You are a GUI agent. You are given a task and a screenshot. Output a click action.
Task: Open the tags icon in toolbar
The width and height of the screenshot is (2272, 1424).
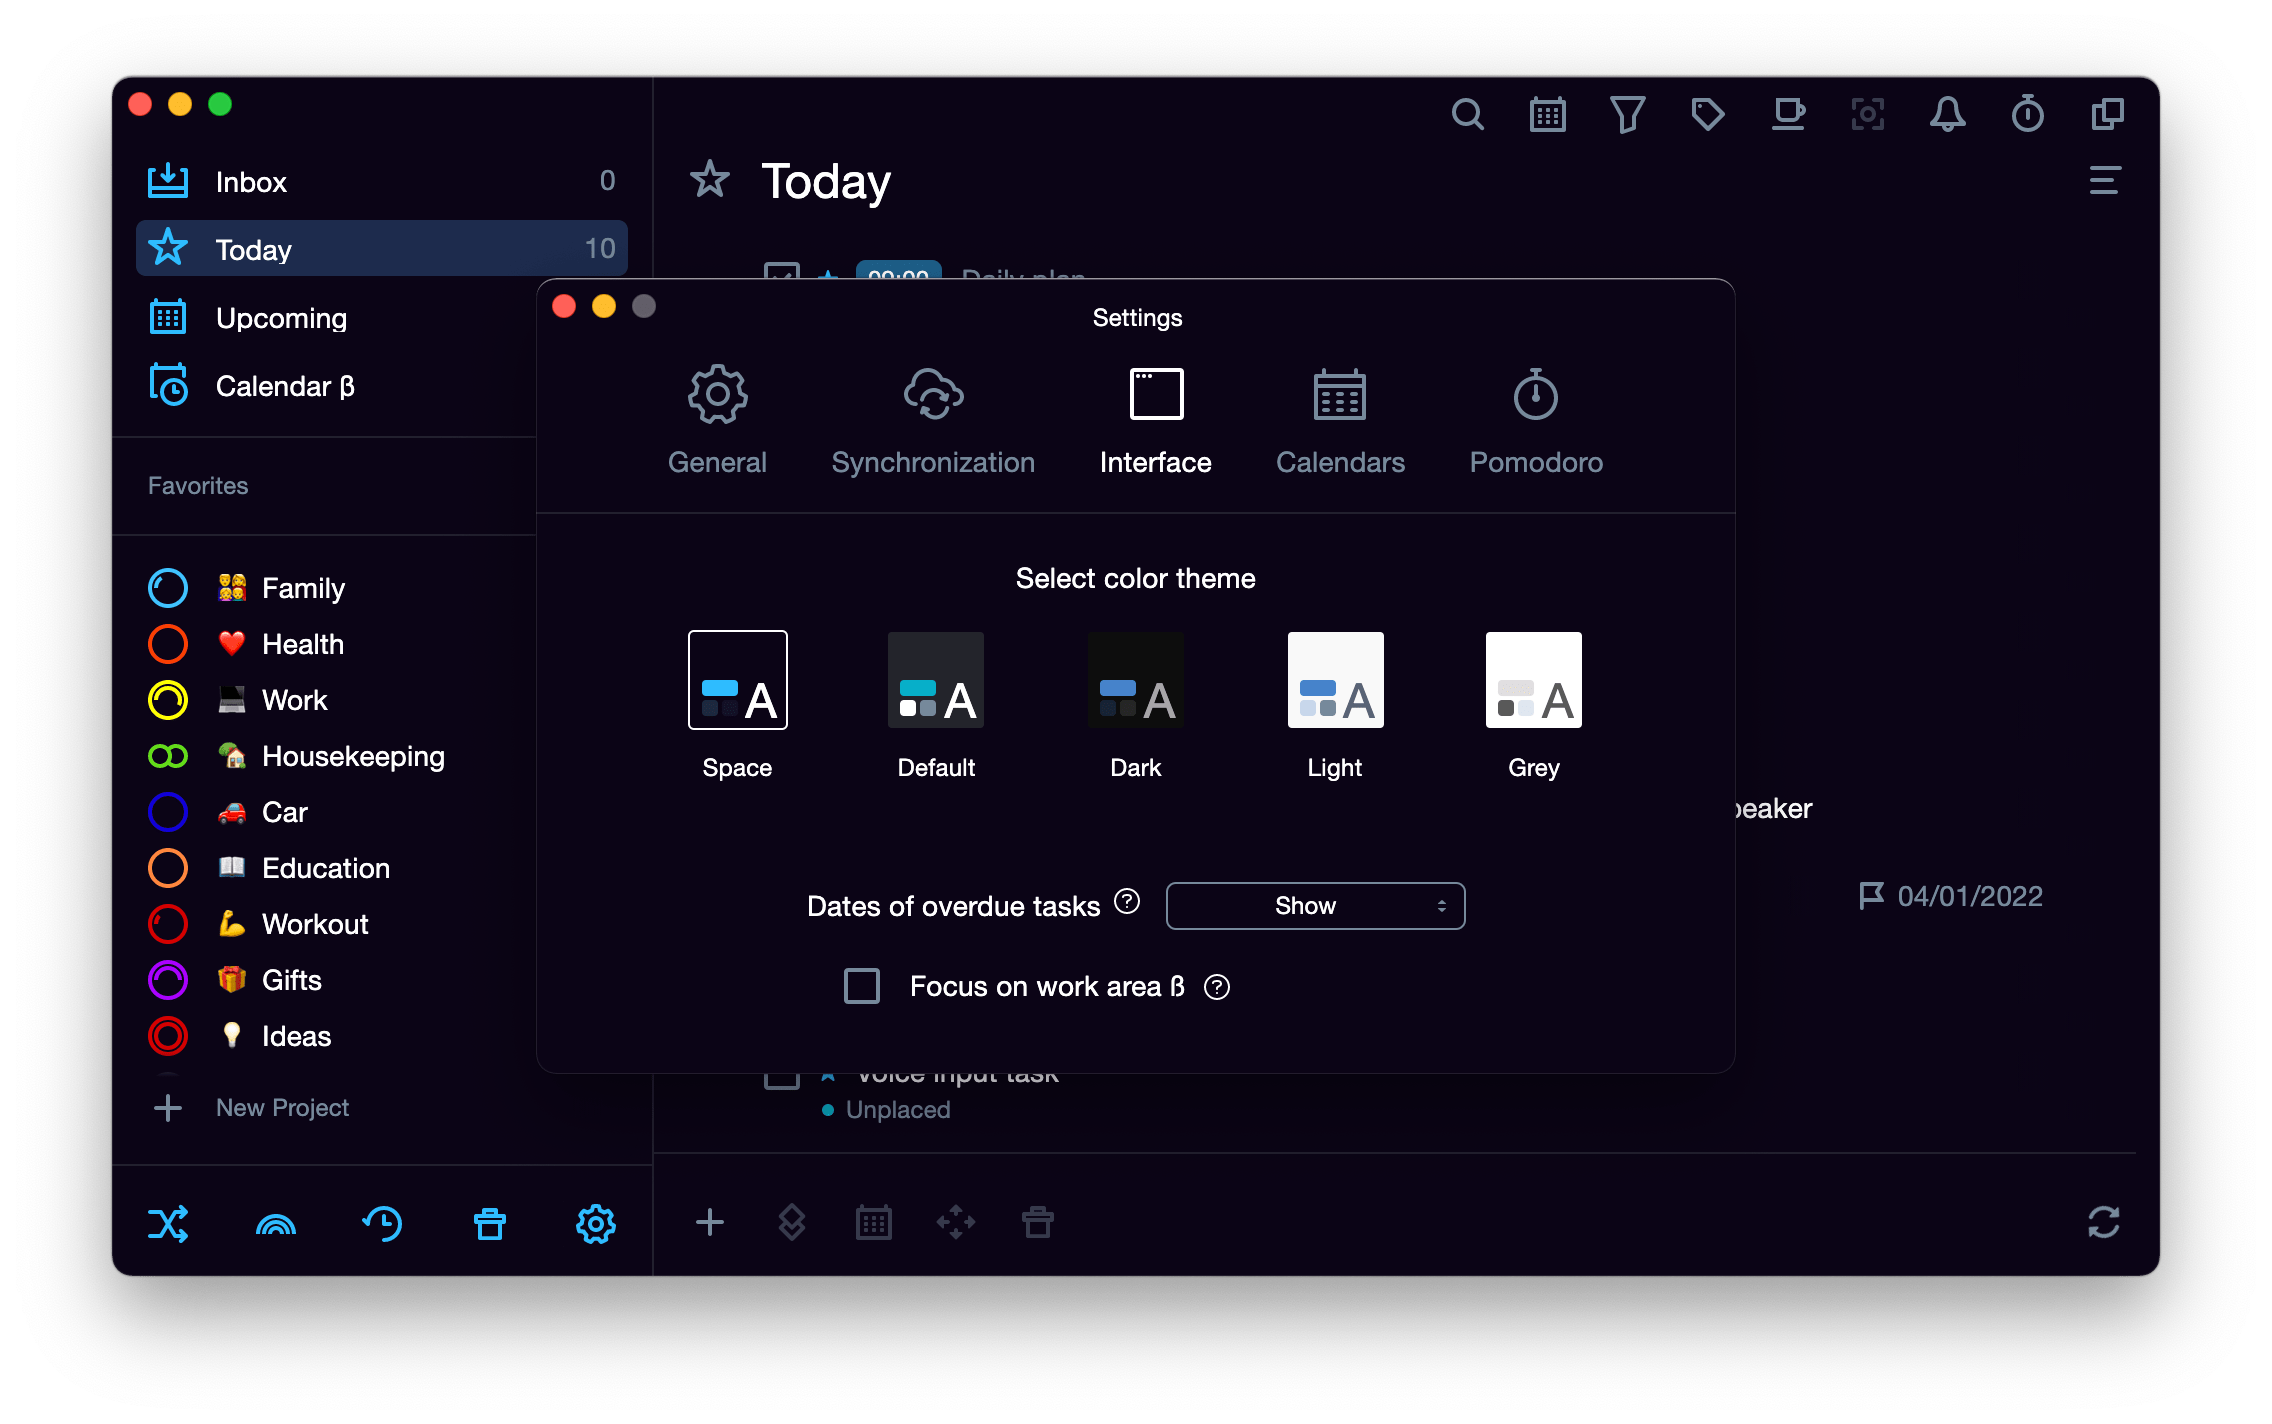point(1707,114)
